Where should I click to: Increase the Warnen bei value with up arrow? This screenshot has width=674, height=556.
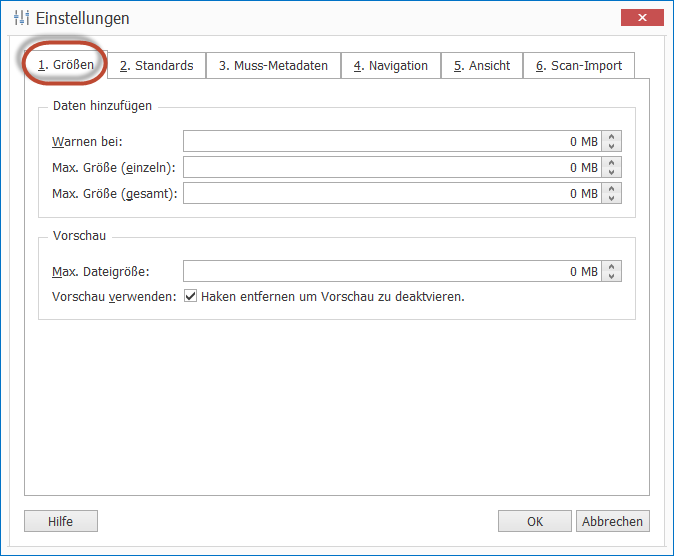tap(613, 137)
